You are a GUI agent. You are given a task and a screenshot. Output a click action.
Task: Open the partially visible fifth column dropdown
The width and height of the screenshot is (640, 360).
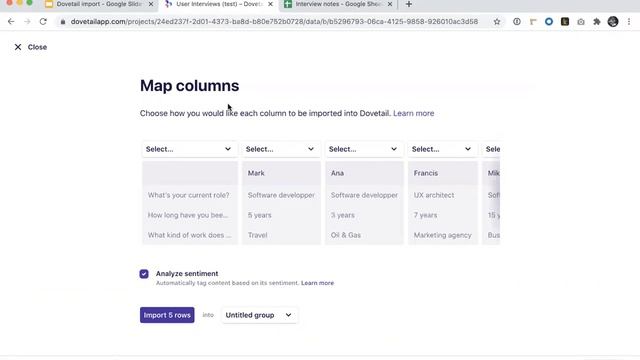point(491,149)
